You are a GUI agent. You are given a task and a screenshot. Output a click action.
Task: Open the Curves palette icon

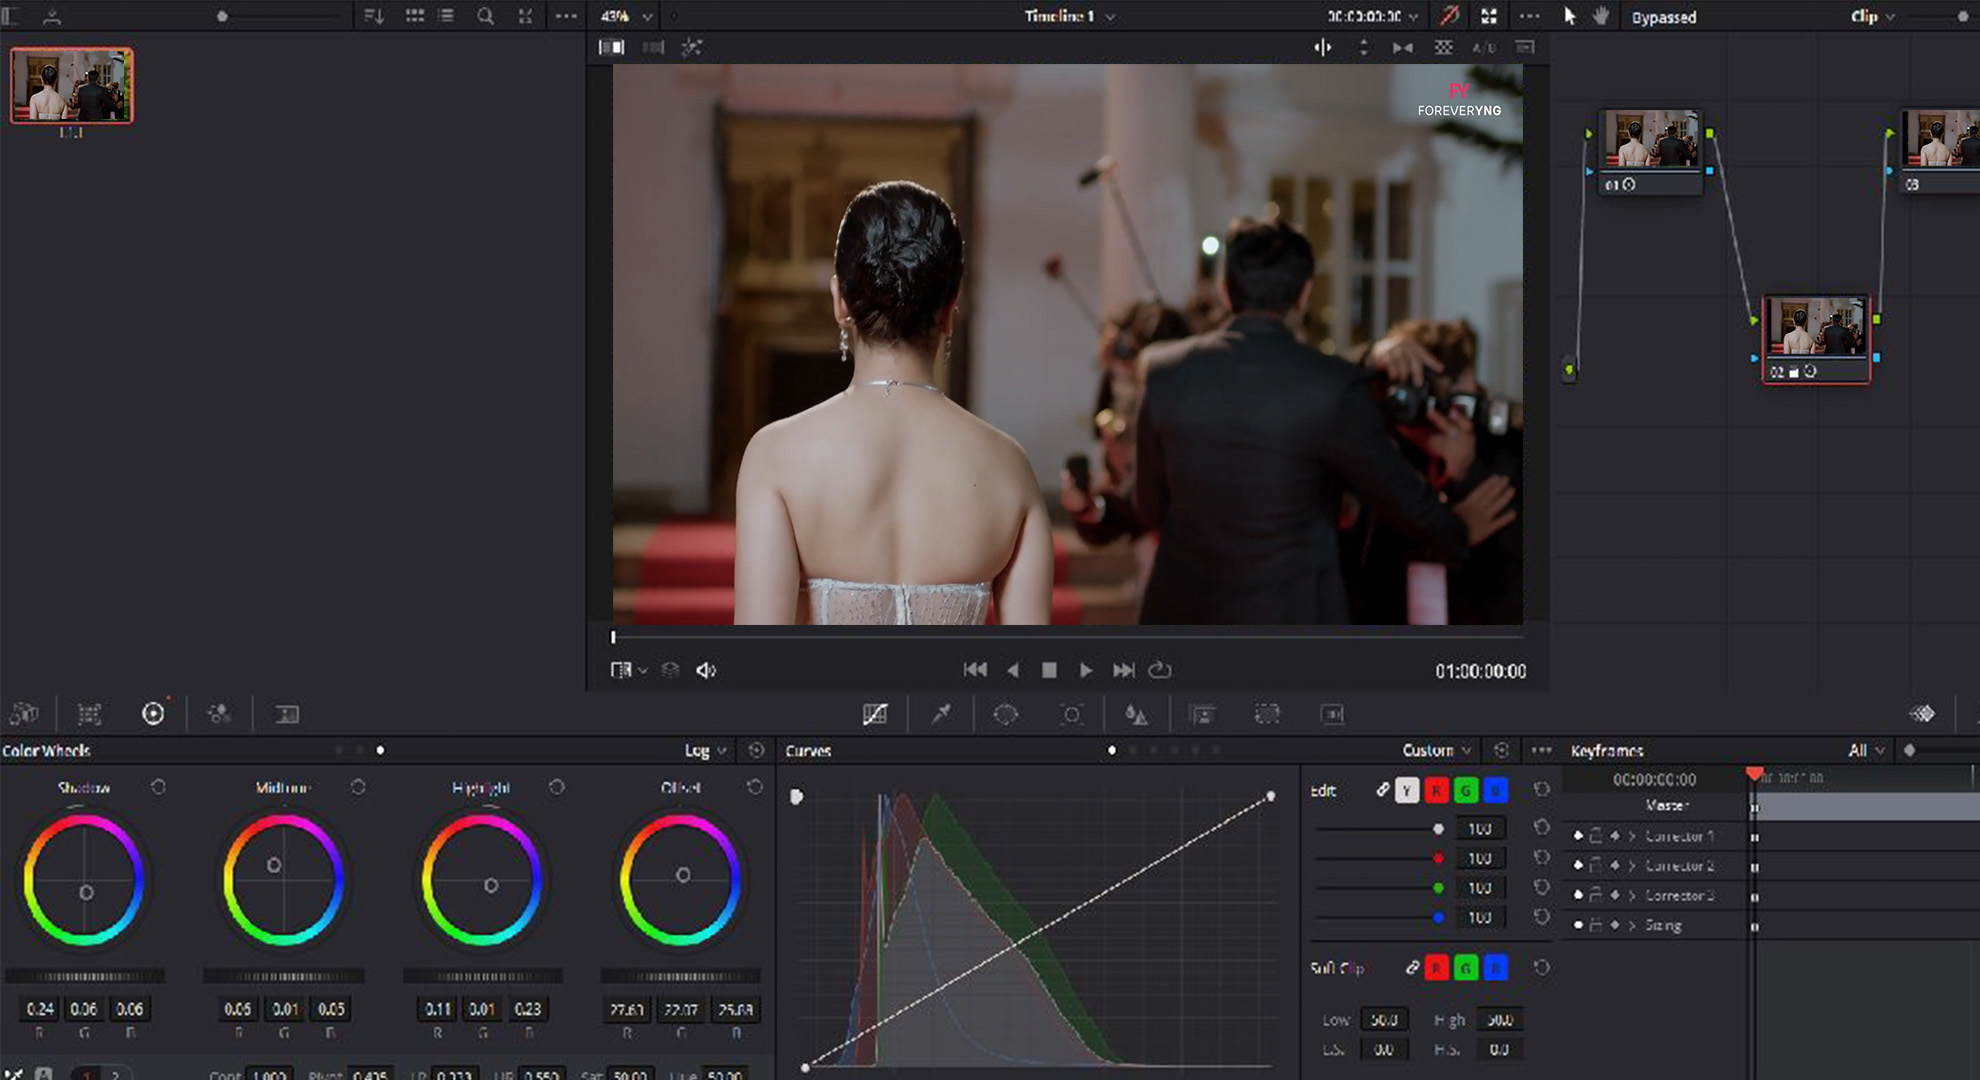click(x=875, y=714)
